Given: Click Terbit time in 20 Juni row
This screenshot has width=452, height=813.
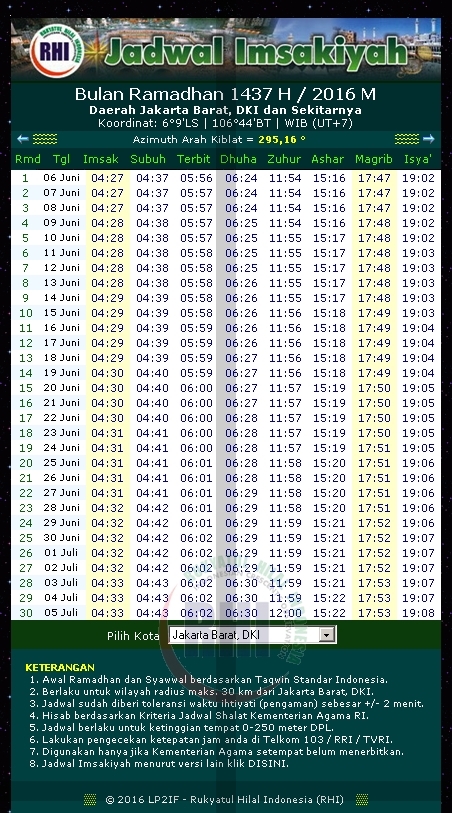Looking at the screenshot, I should click(196, 388).
